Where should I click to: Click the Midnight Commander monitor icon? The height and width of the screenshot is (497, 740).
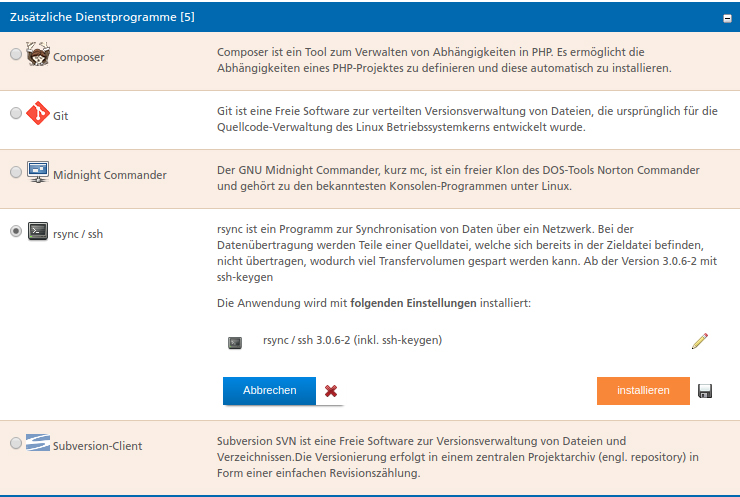[38, 172]
